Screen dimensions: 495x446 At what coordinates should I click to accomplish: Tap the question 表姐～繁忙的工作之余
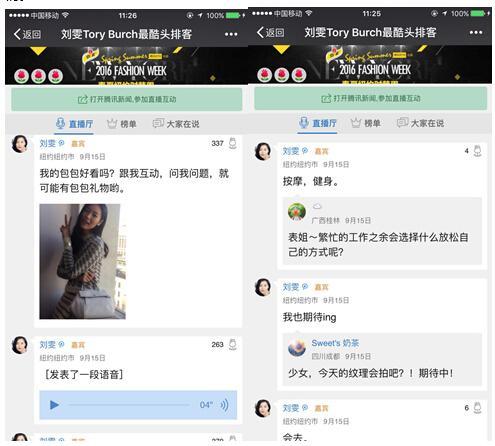[378, 245]
